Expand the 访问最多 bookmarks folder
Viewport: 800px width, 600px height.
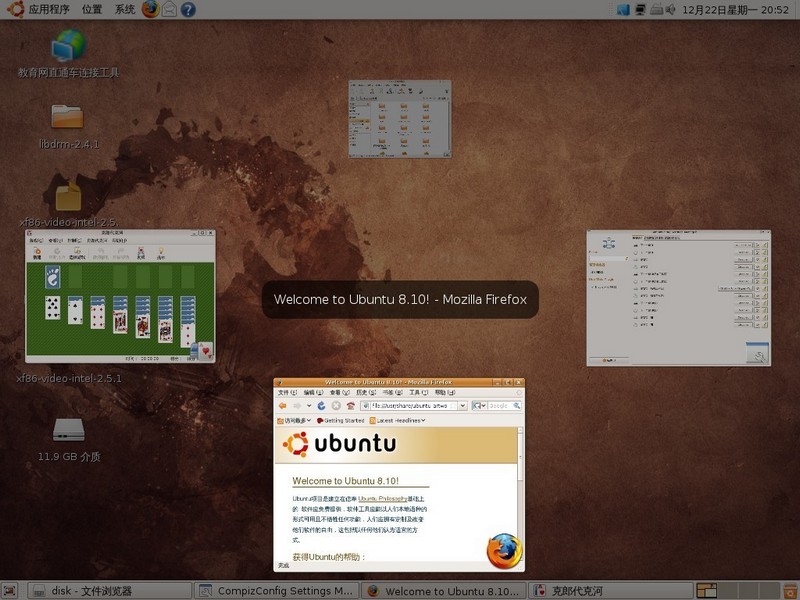click(294, 420)
